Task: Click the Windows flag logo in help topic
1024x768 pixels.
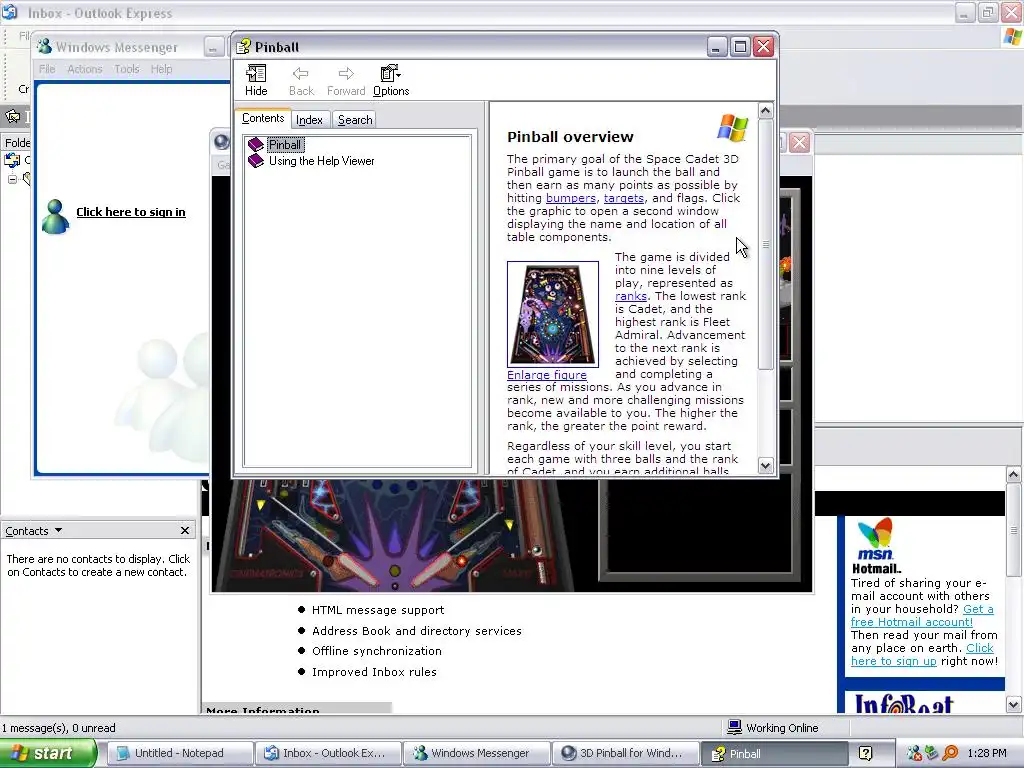Action: point(732,127)
